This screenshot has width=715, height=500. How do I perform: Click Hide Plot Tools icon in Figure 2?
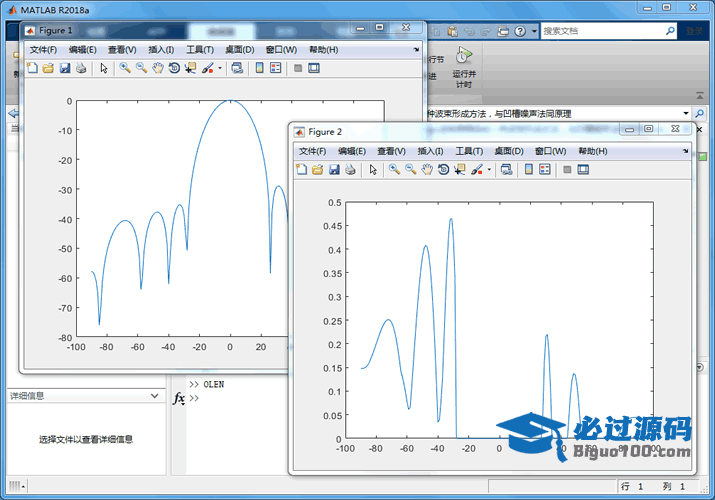pyautogui.click(x=567, y=170)
